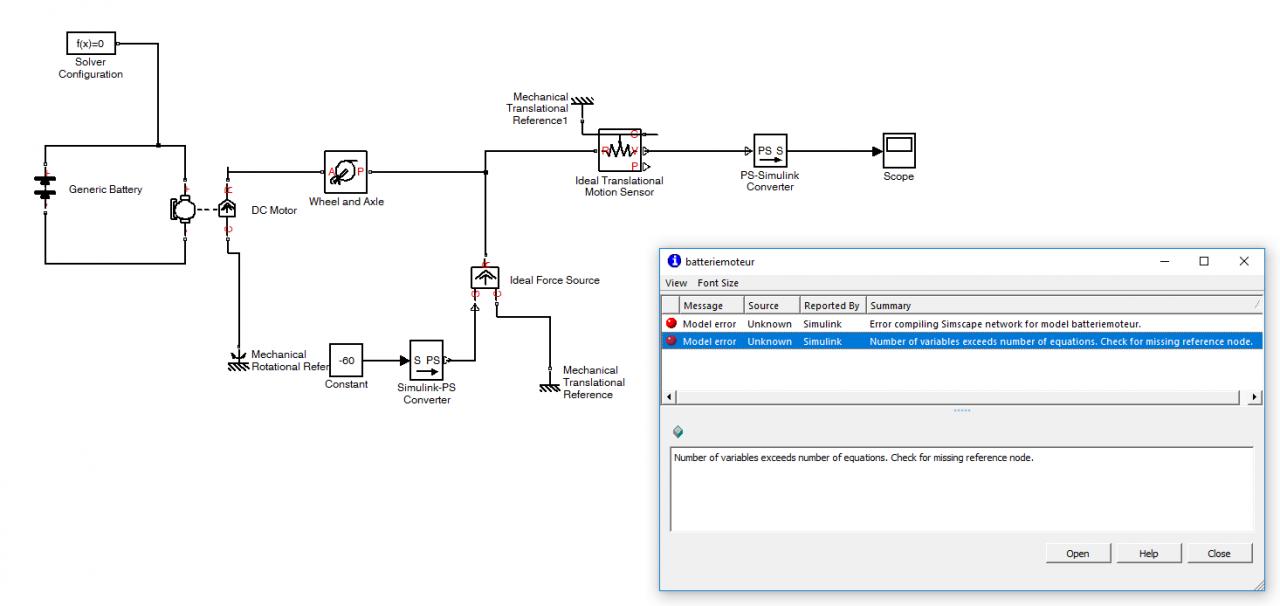Viewport: 1280px width, 606px height.
Task: Click the red error icon of the highlighted message row
Action: pyautogui.click(x=671, y=341)
